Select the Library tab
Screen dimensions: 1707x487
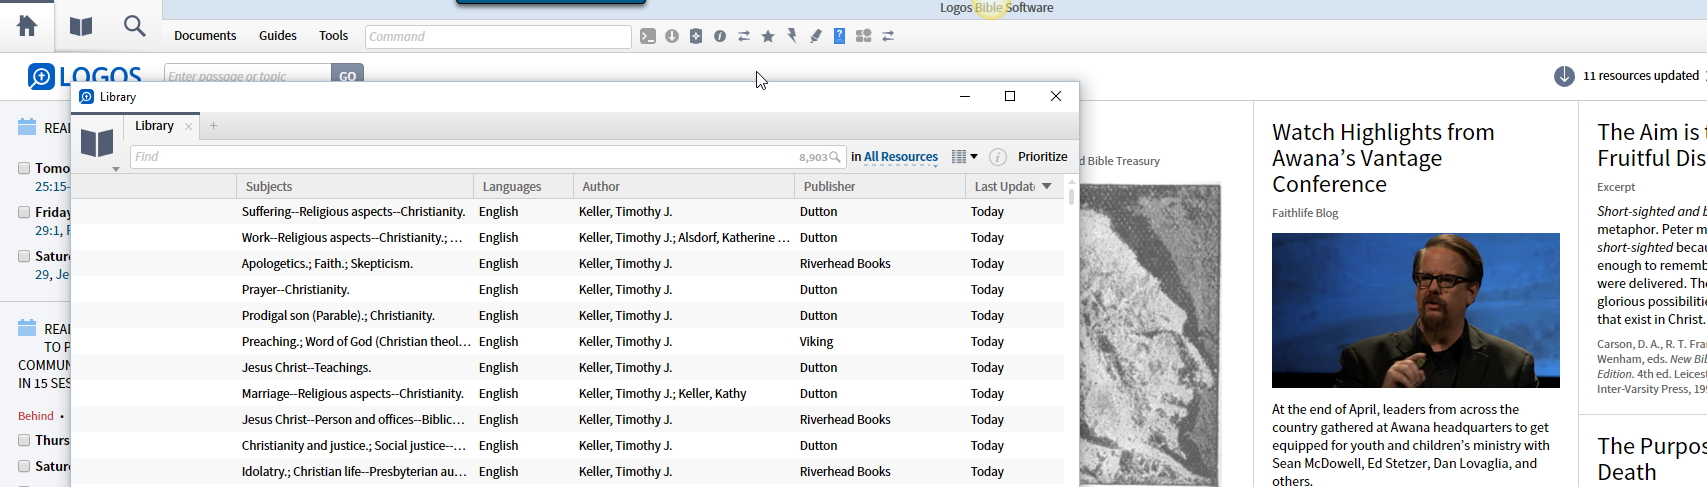click(154, 126)
